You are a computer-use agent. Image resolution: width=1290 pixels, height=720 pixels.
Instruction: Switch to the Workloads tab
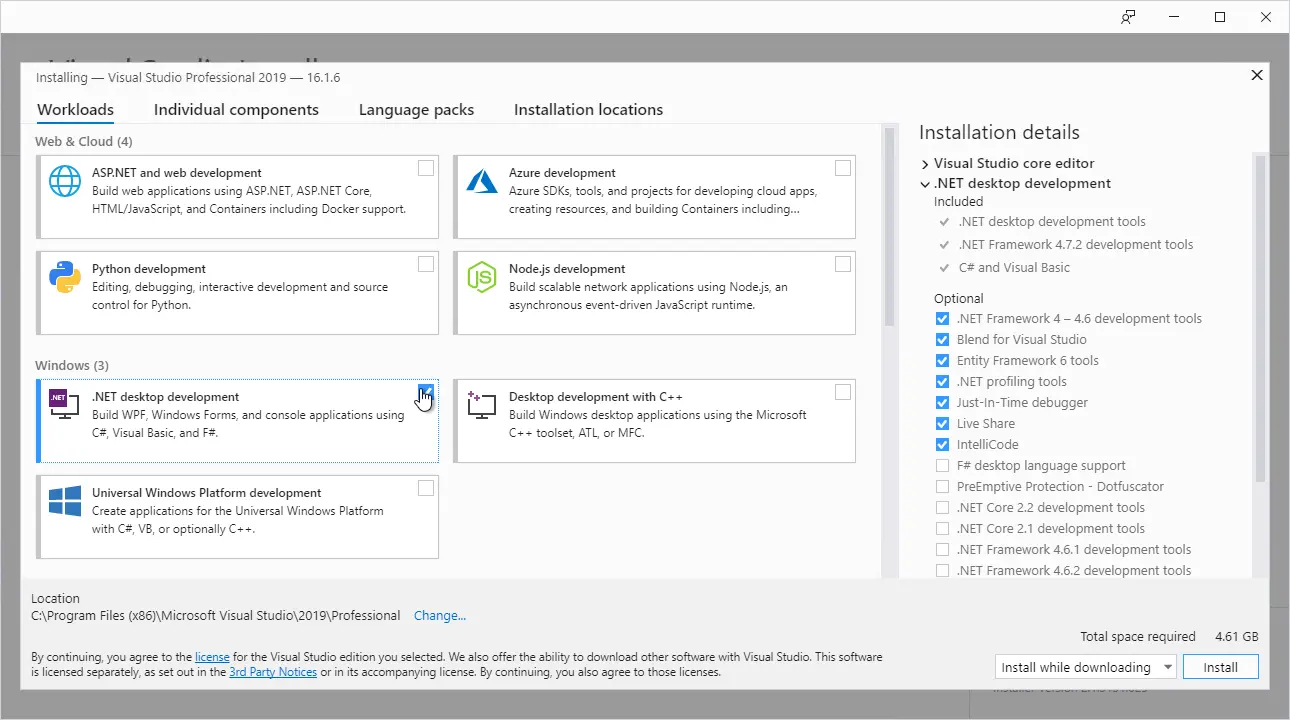pyautogui.click(x=75, y=110)
